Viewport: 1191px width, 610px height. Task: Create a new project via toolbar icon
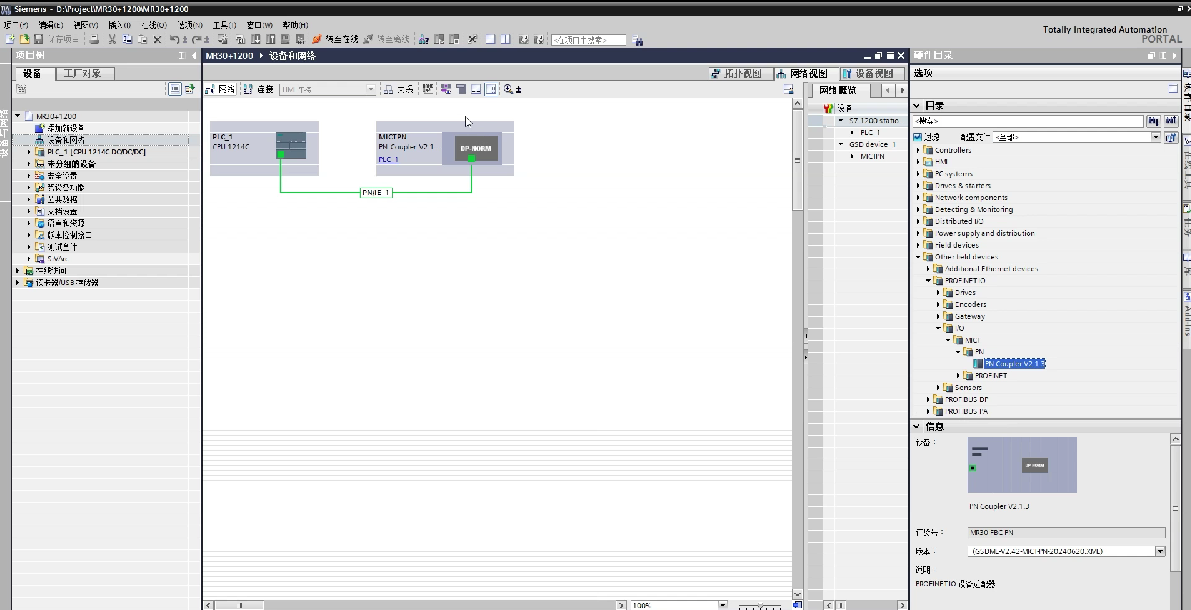[10, 39]
